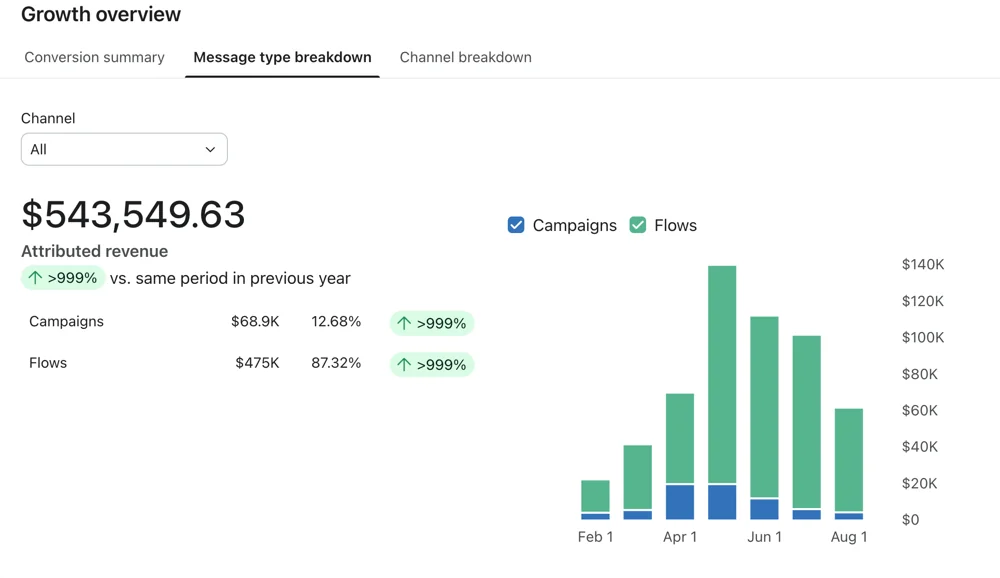The height and width of the screenshot is (578, 1000).
Task: Click the Campaigns row label
Action: [x=66, y=322]
